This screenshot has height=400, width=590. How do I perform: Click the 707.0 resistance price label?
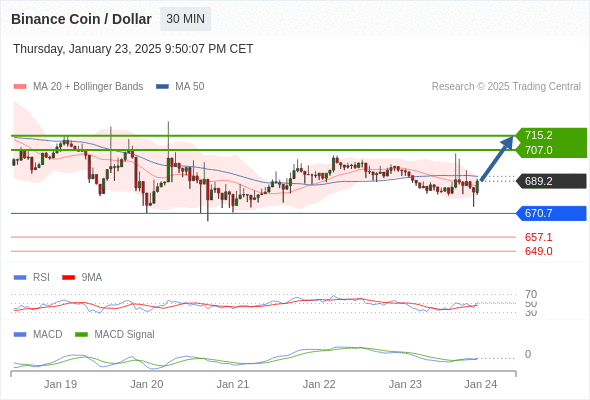click(539, 150)
